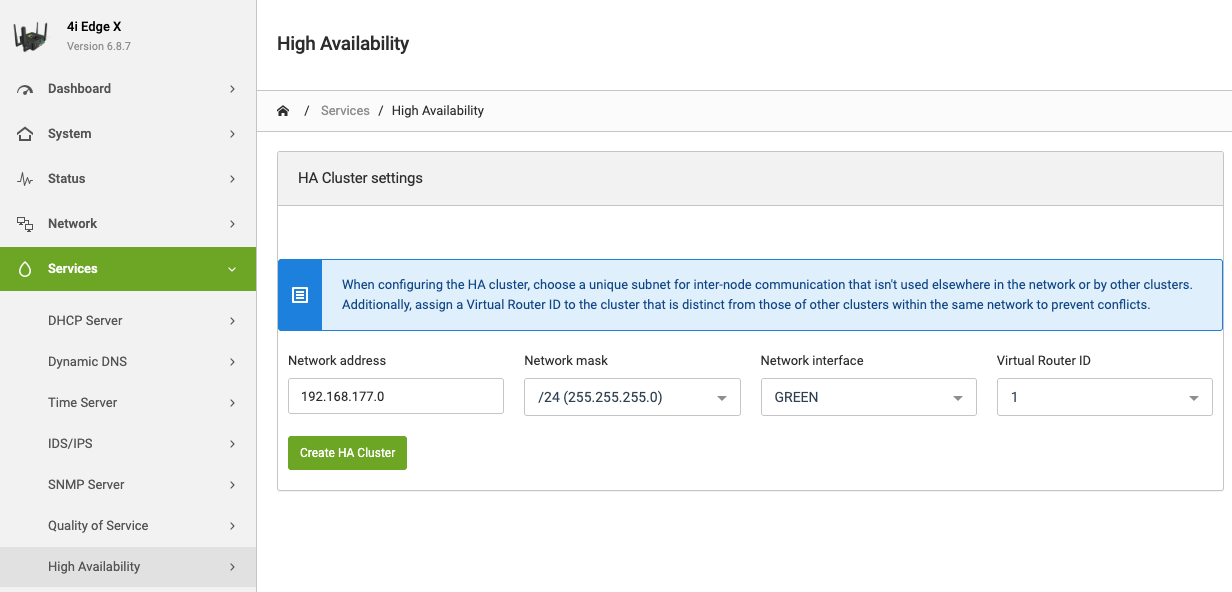Screen dimensions: 1232x592
Task: Click the Dashboard gauge icon
Action: click(26, 89)
